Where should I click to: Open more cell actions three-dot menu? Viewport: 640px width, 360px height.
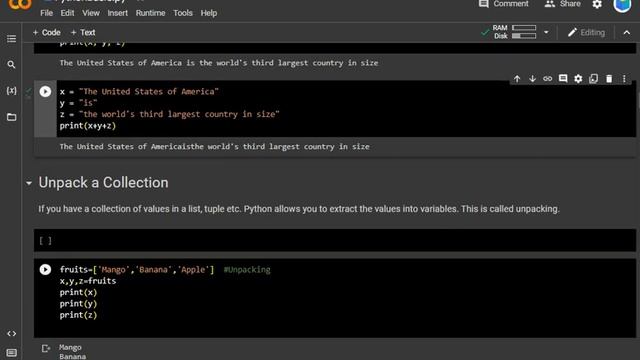tap(624, 79)
